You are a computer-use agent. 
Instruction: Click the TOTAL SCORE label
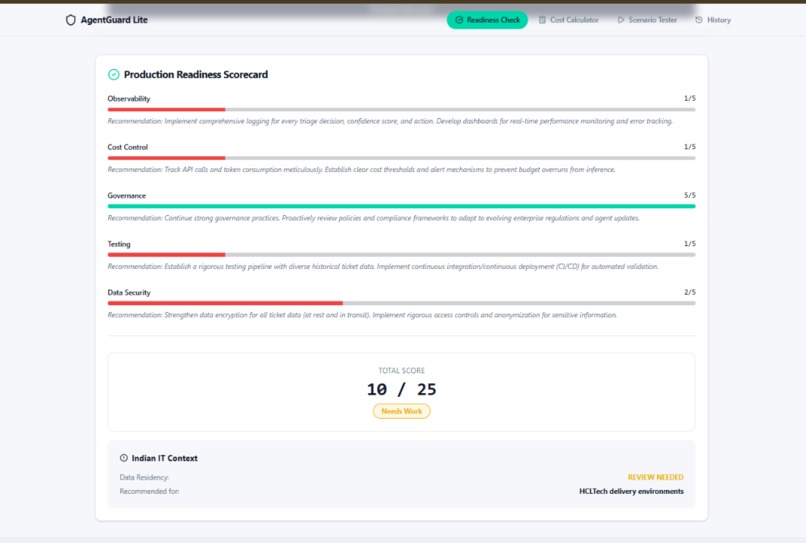(401, 370)
